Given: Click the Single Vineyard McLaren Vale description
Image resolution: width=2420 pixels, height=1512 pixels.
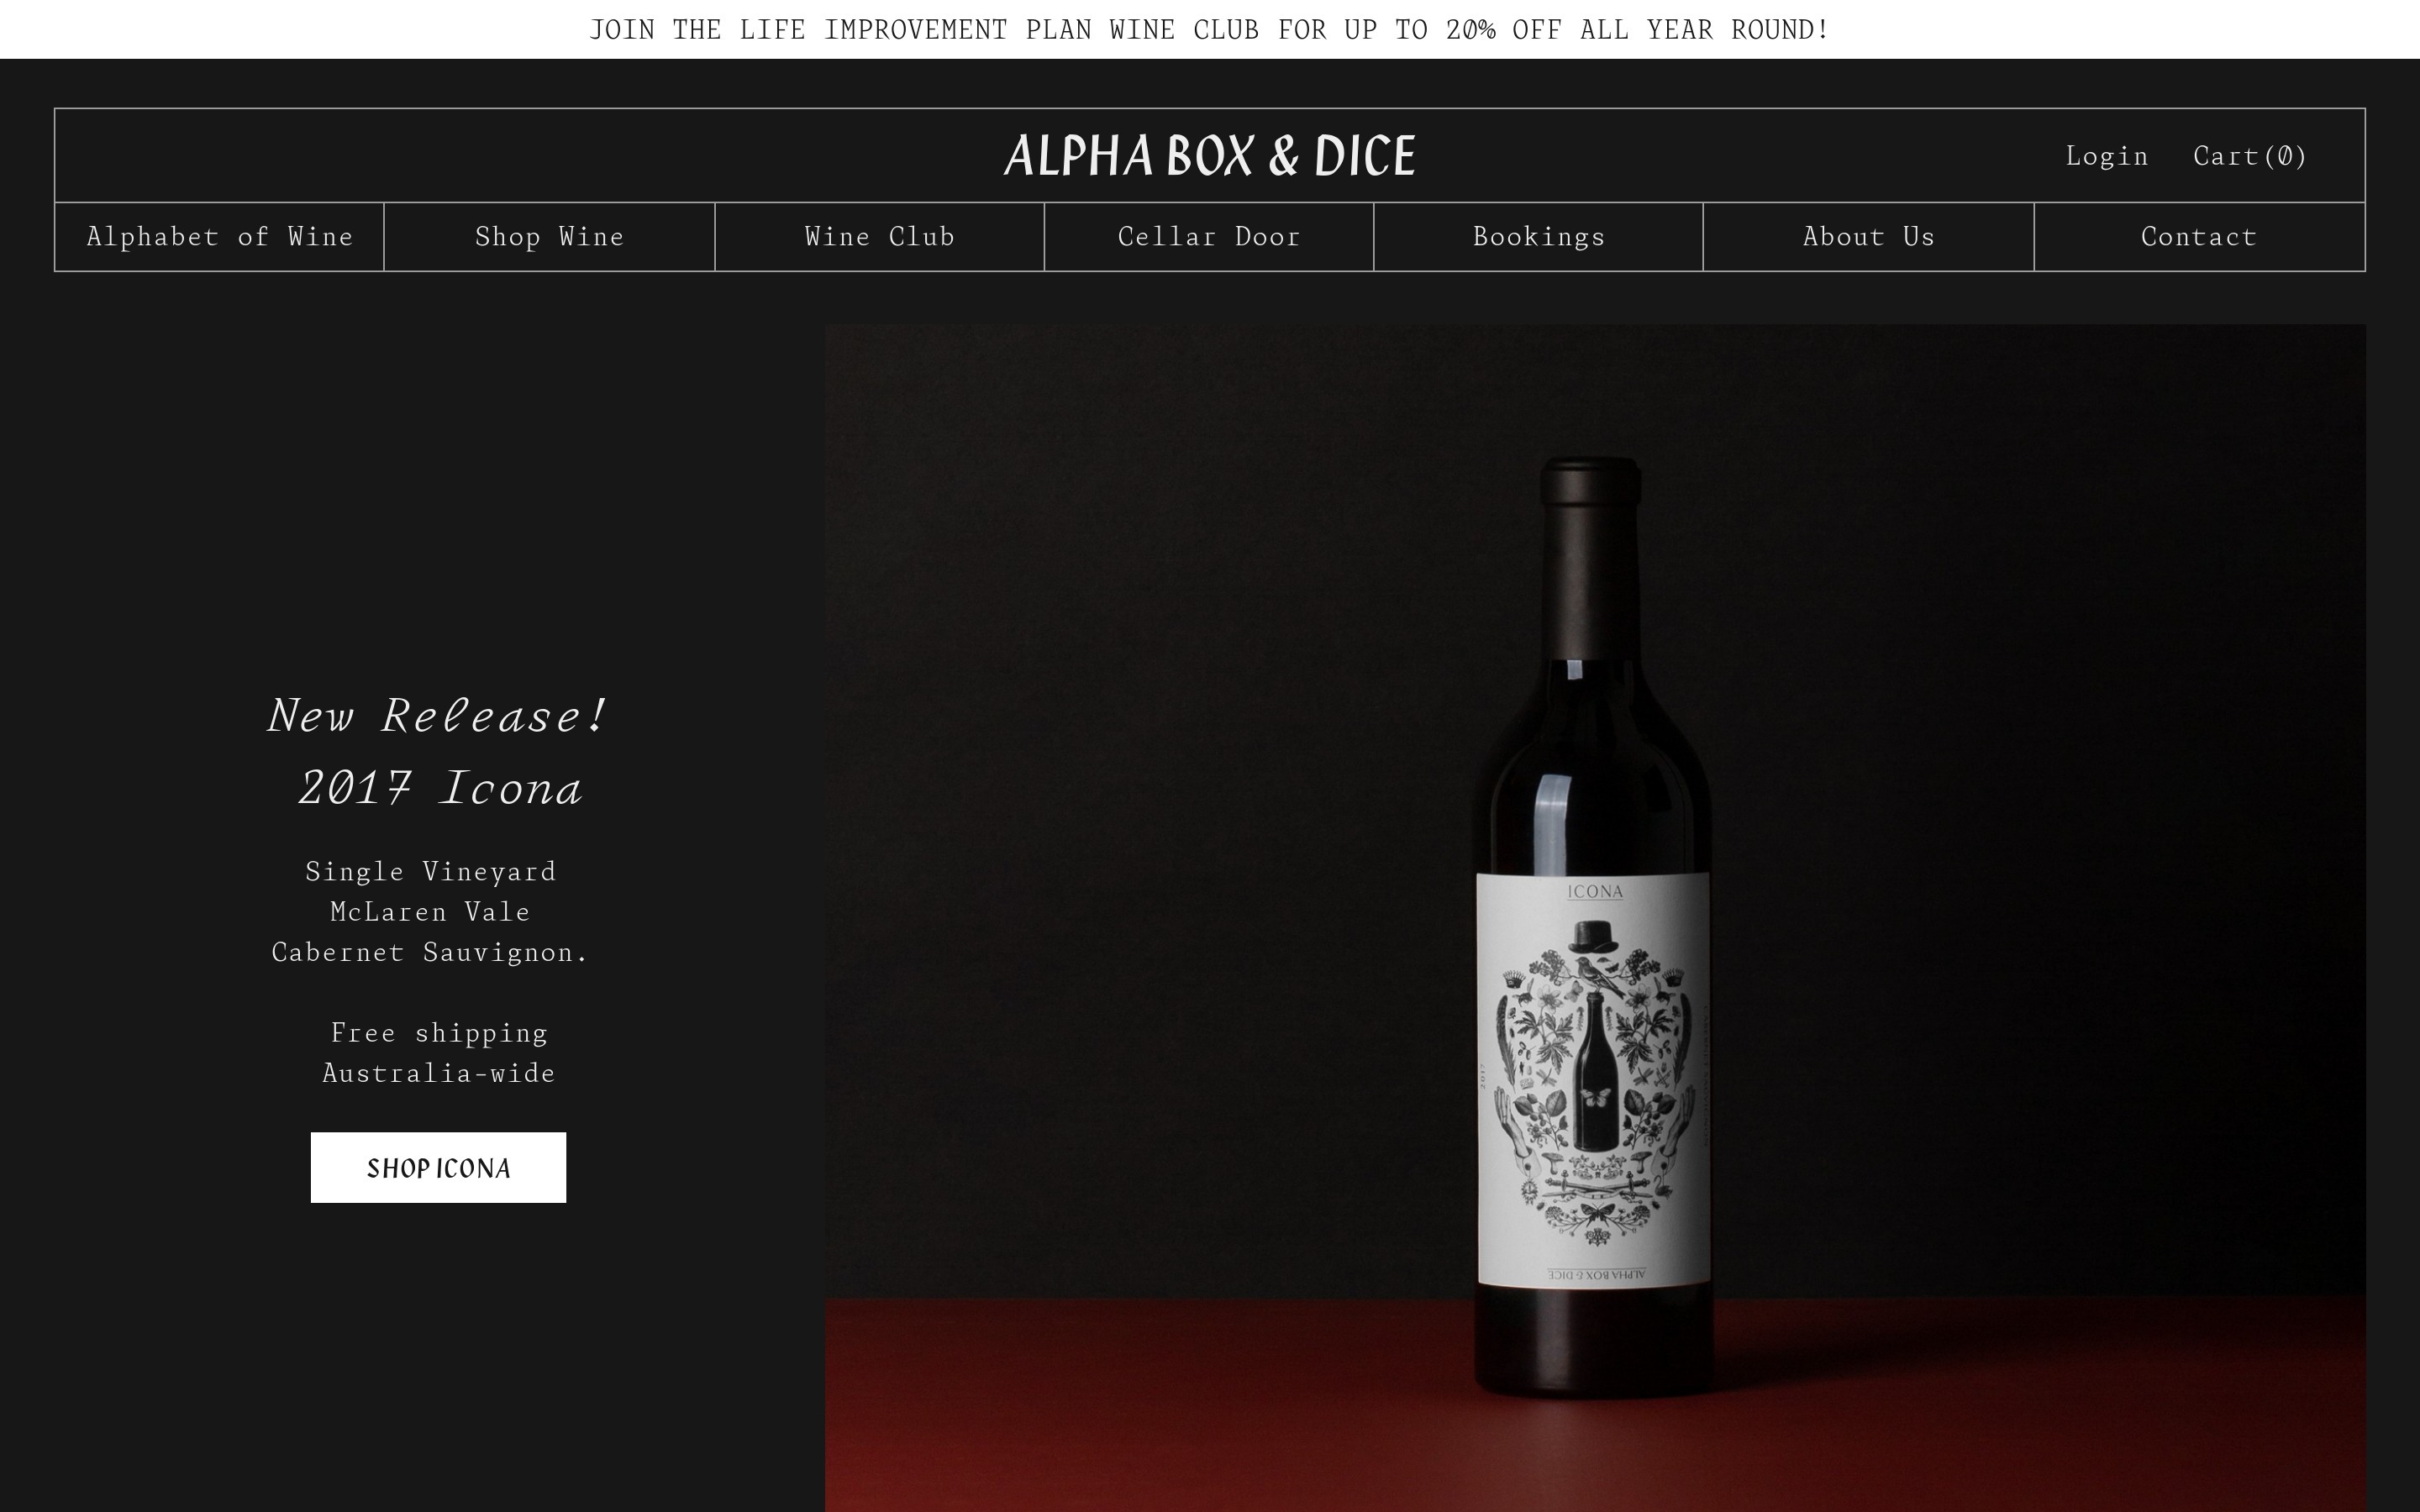Looking at the screenshot, I should (x=430, y=911).
